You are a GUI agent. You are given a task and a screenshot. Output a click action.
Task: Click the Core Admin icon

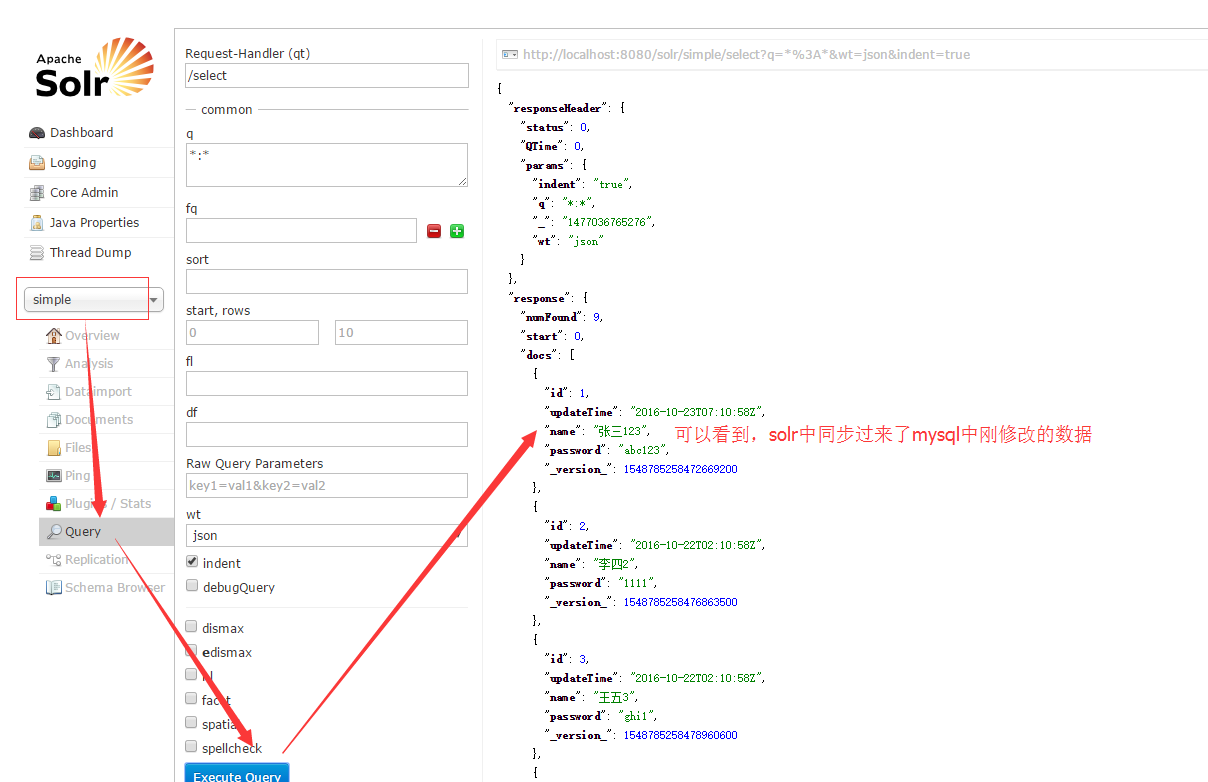[x=37, y=192]
